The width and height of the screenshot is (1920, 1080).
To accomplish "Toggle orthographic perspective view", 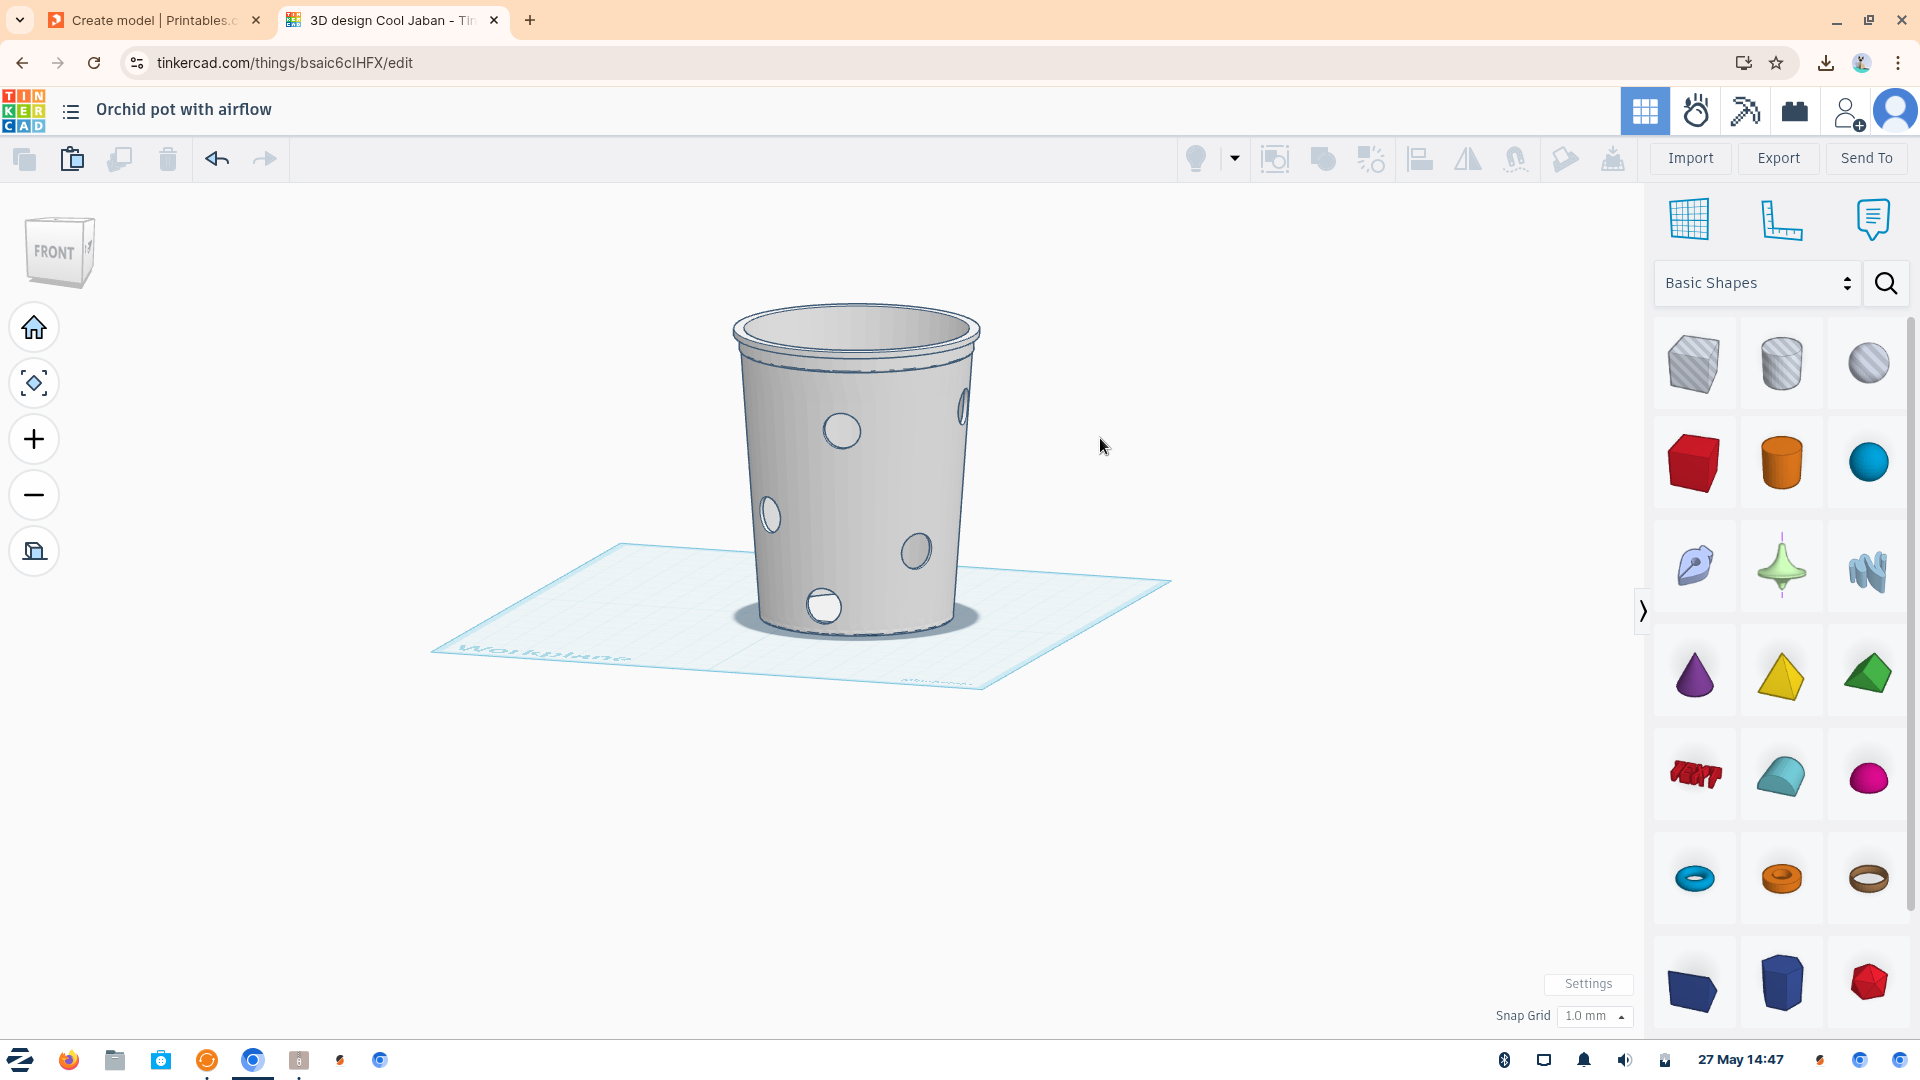I will tap(34, 552).
